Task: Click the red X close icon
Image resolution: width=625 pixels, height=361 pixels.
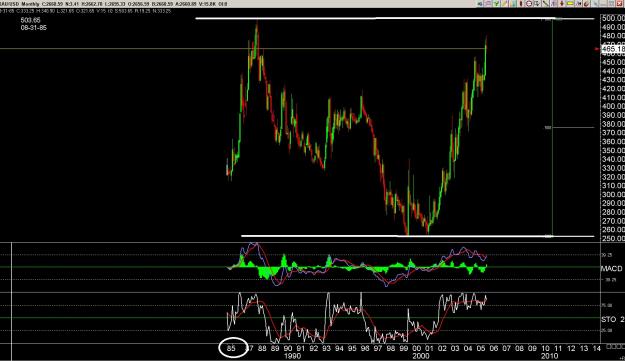Action: click(x=619, y=4)
